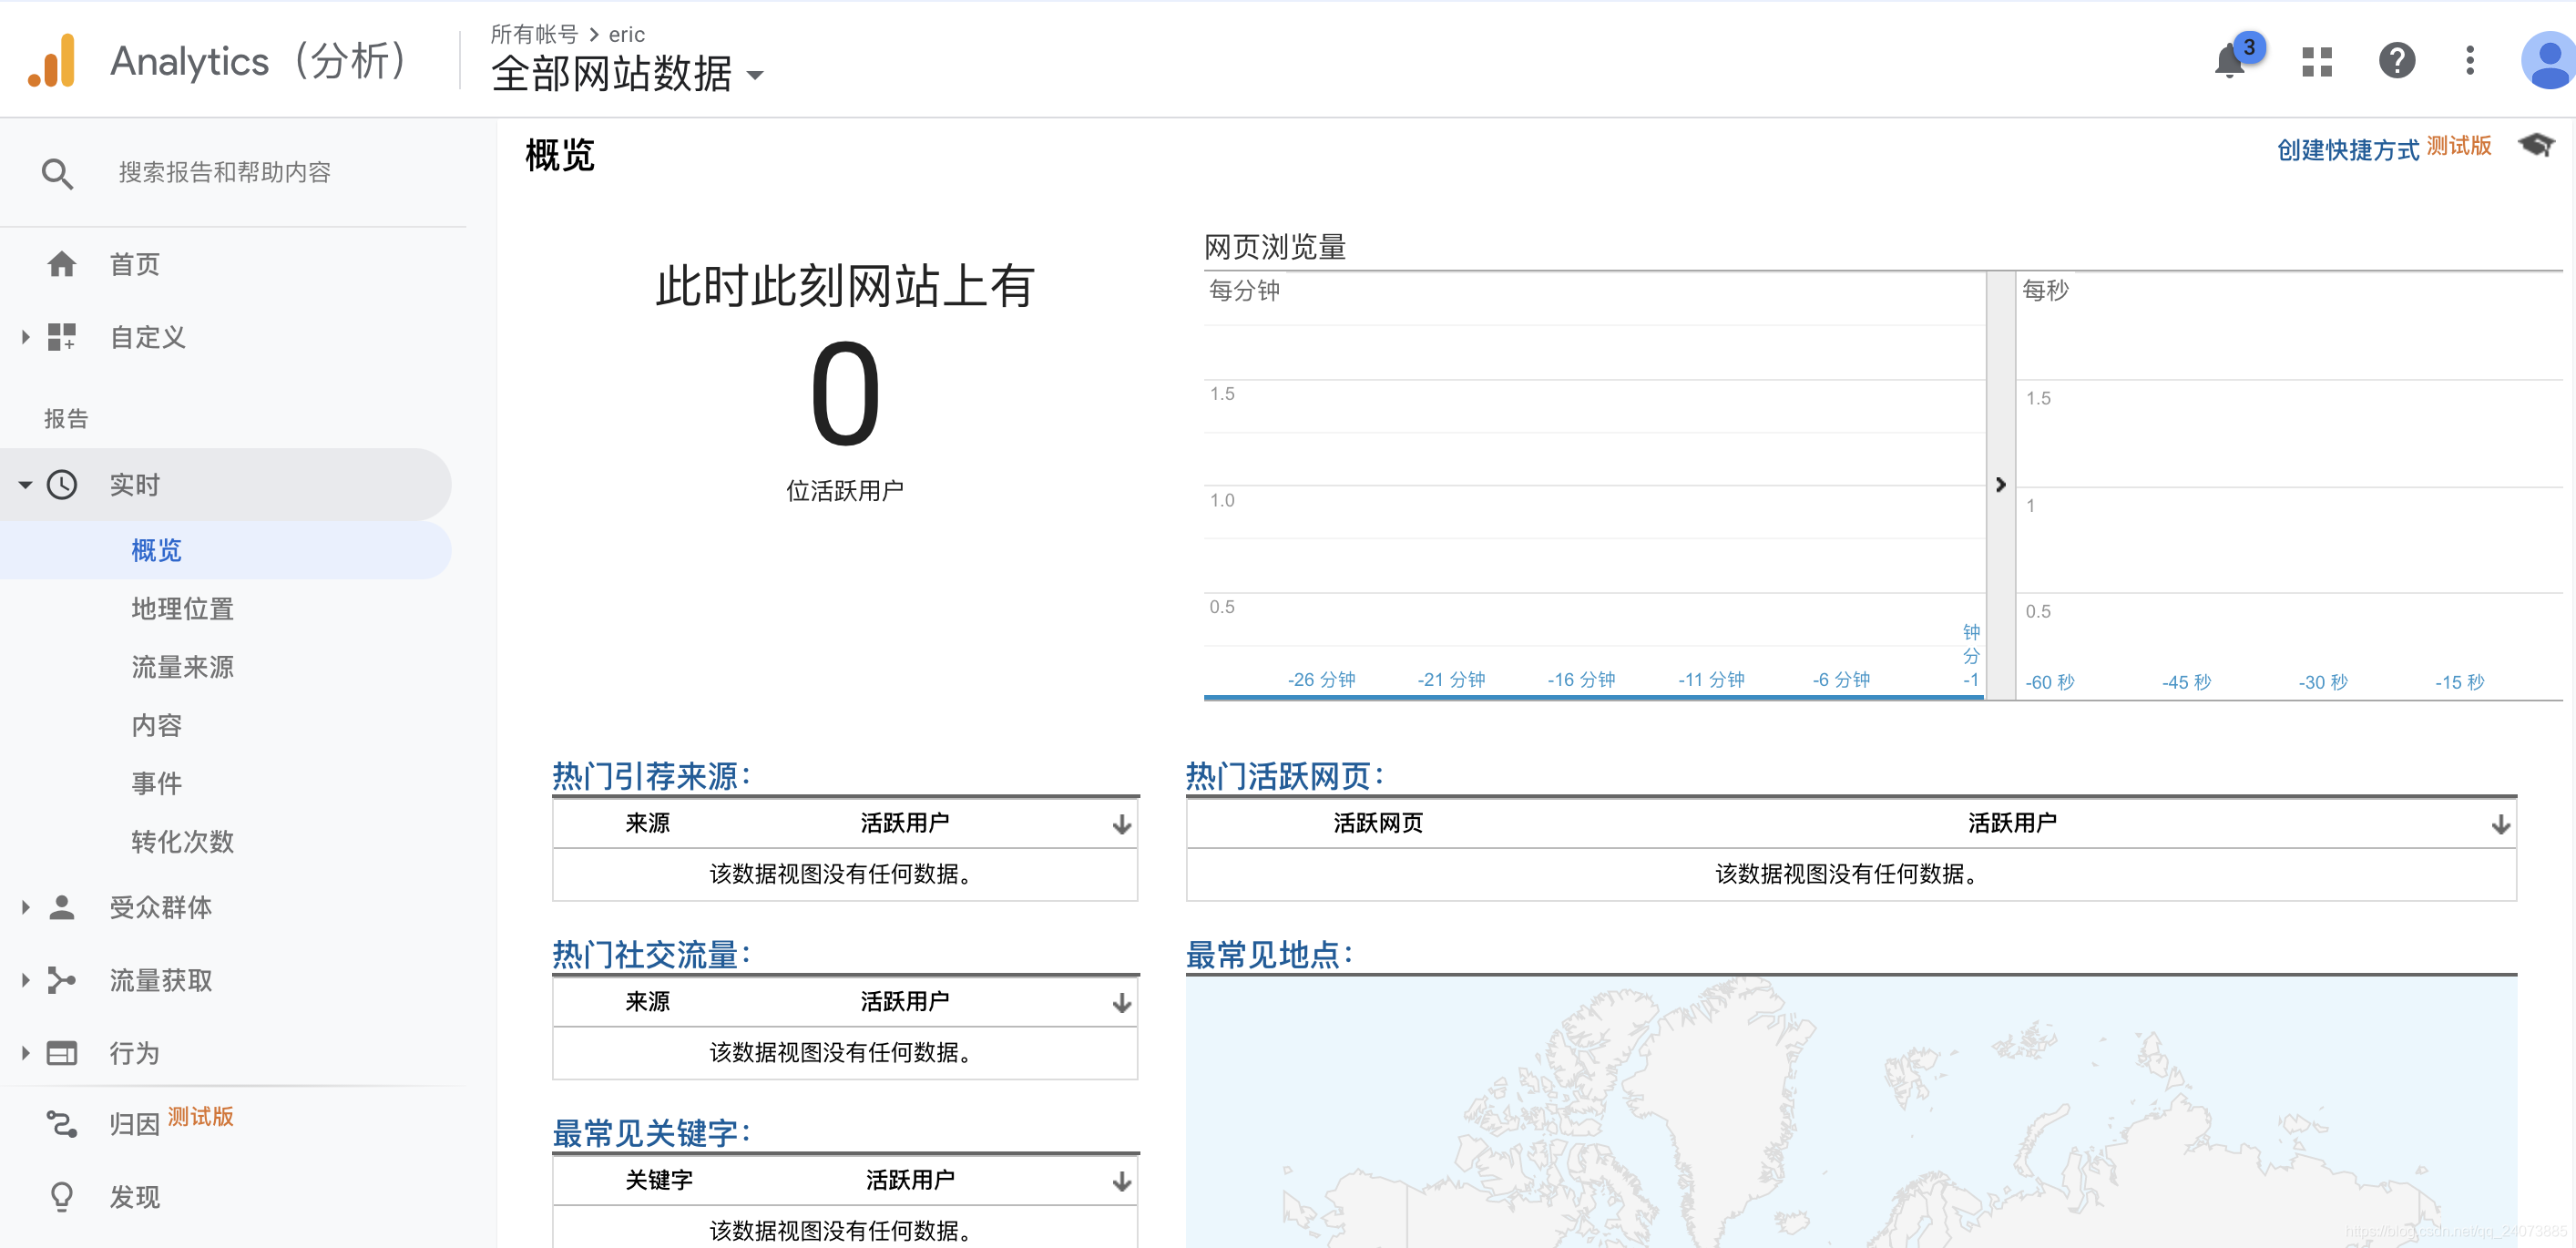The width and height of the screenshot is (2576, 1248).
Task: Open the 地理位置 realtime report
Action: [x=182, y=609]
